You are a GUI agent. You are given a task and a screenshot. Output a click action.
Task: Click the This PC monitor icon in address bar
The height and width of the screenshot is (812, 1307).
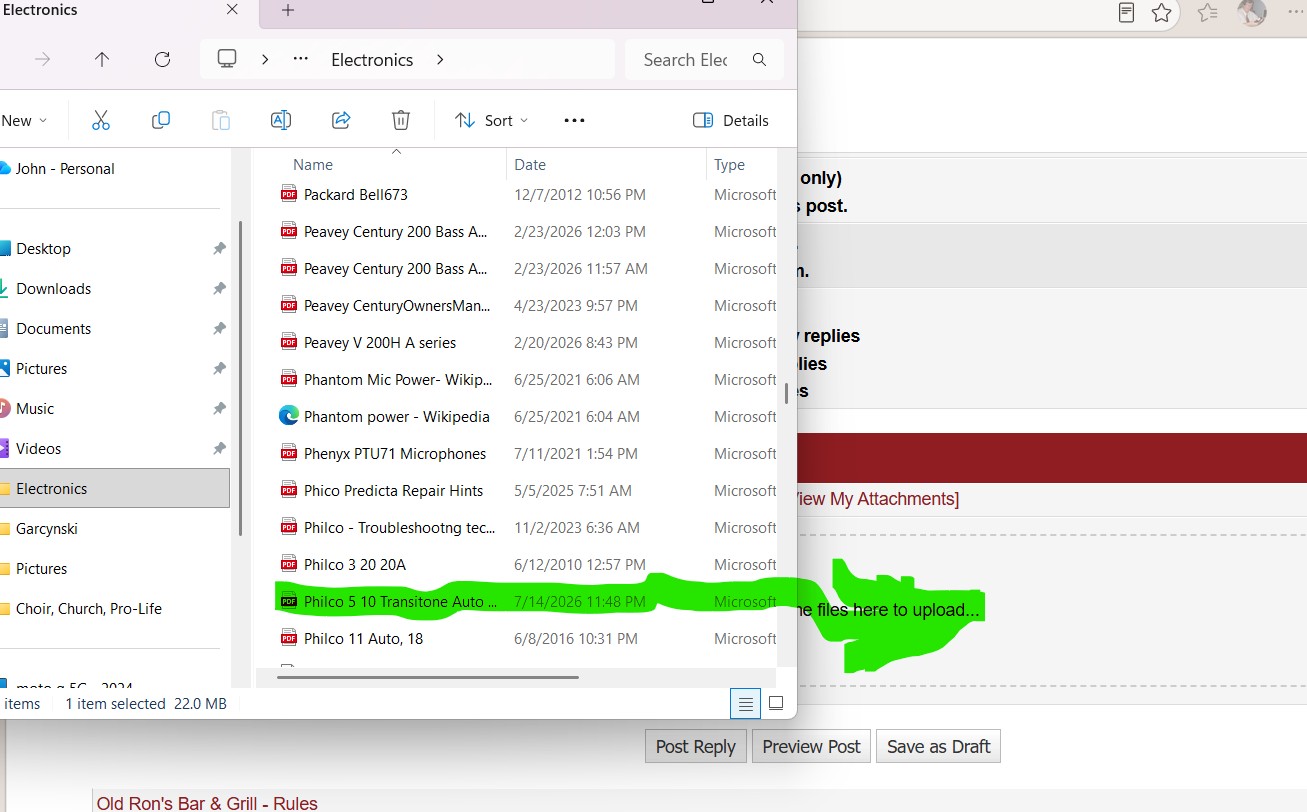pyautogui.click(x=227, y=59)
